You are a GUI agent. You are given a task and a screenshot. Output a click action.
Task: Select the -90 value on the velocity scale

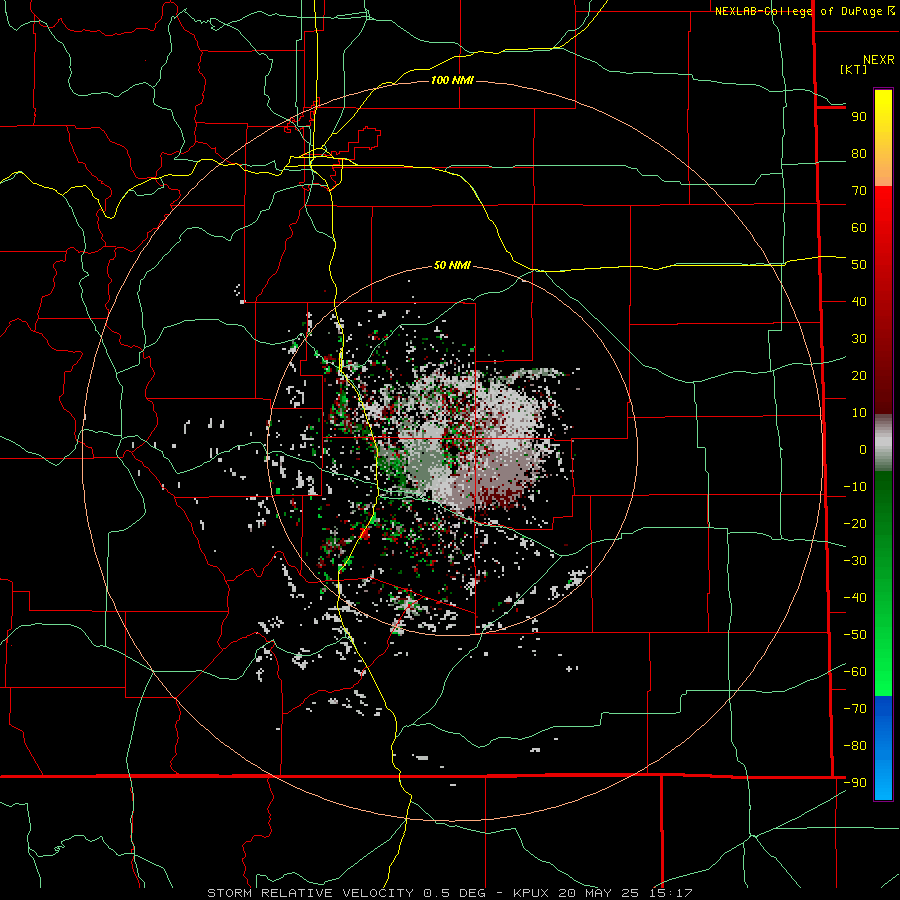click(x=855, y=783)
